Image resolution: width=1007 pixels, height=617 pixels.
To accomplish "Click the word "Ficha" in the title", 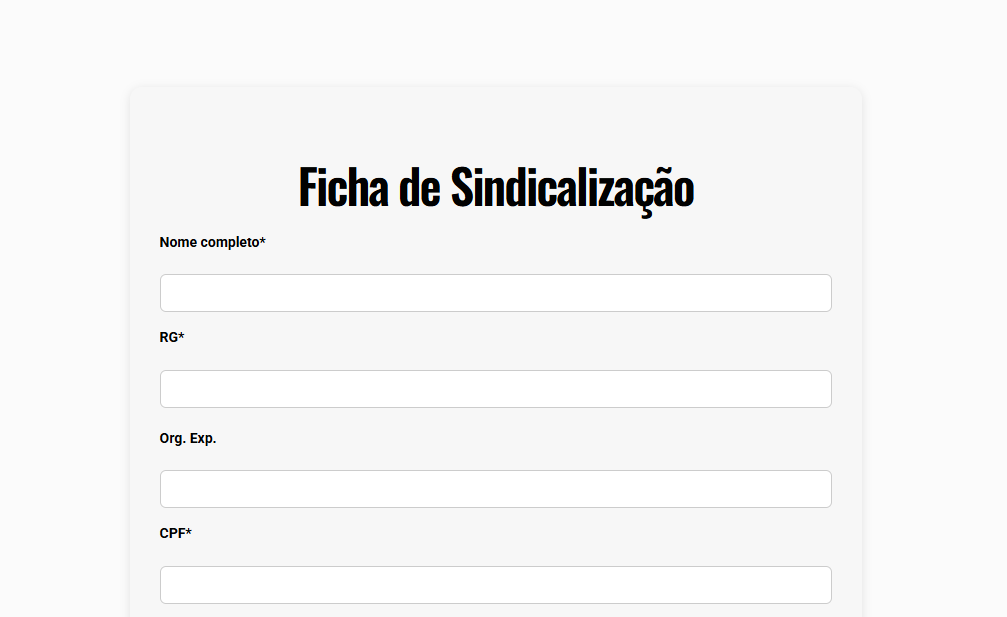I will tap(344, 187).
